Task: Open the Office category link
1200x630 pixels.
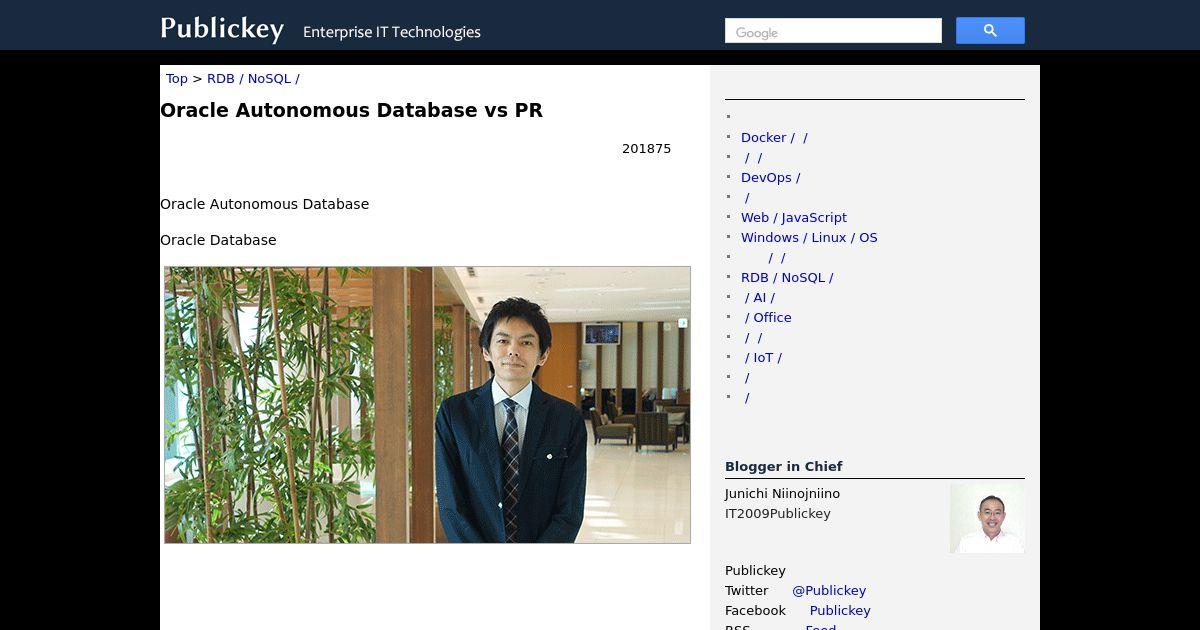Action: click(768, 318)
